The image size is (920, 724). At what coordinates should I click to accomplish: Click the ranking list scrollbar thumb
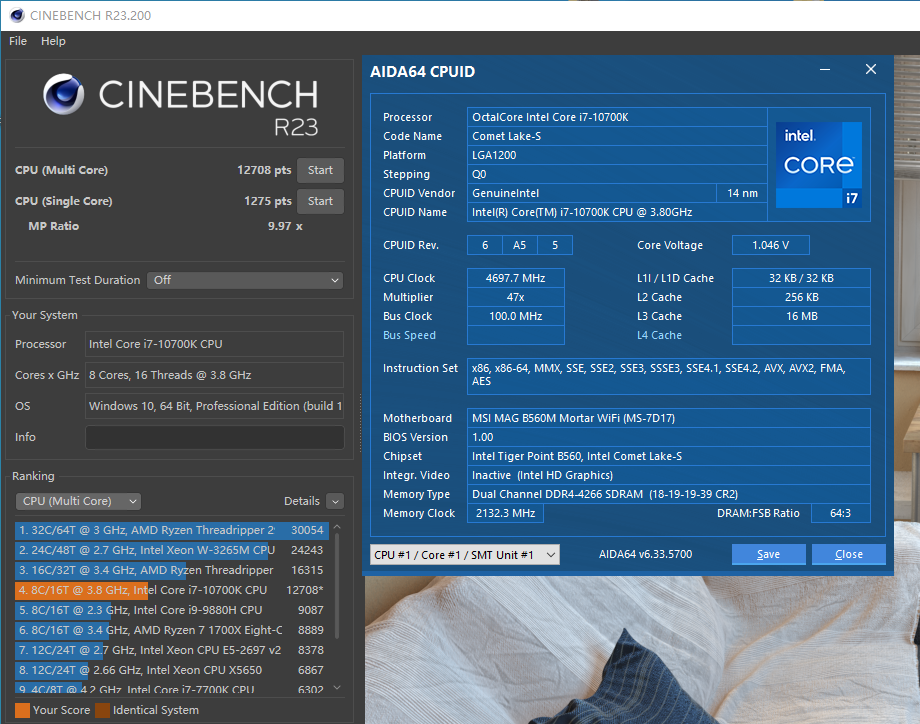coord(337,586)
